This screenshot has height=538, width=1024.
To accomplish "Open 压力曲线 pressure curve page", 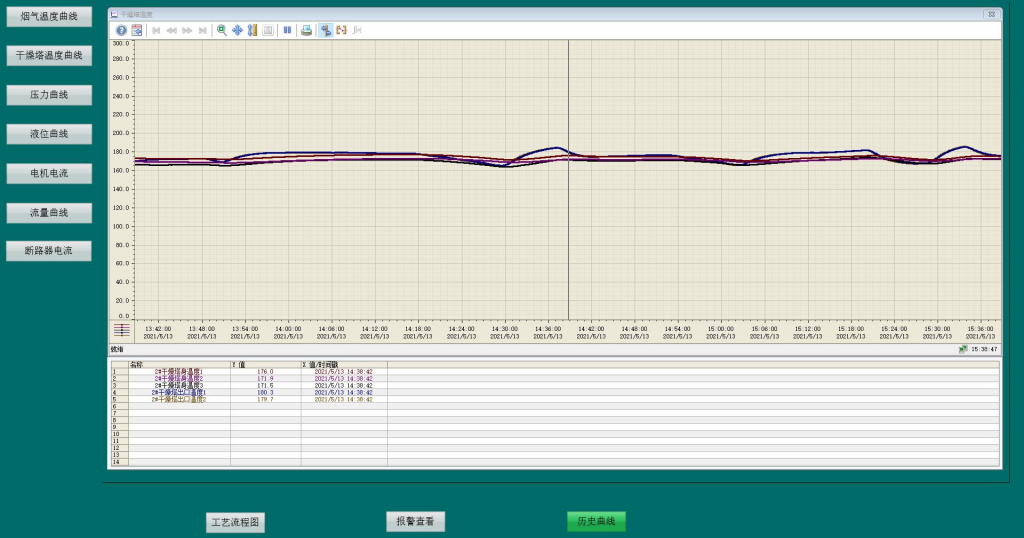I will (49, 95).
